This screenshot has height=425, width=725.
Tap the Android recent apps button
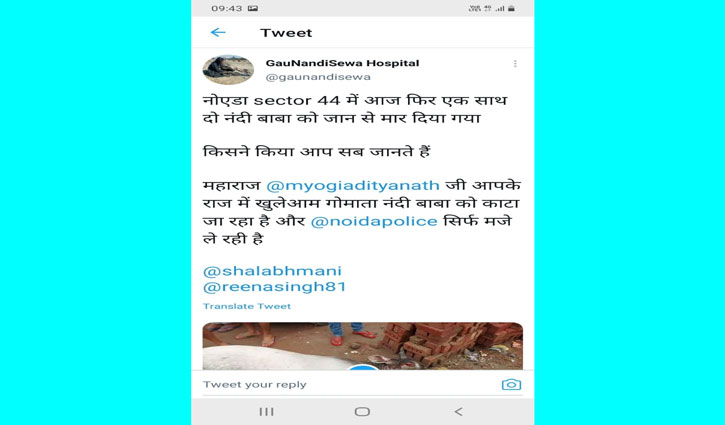point(266,412)
